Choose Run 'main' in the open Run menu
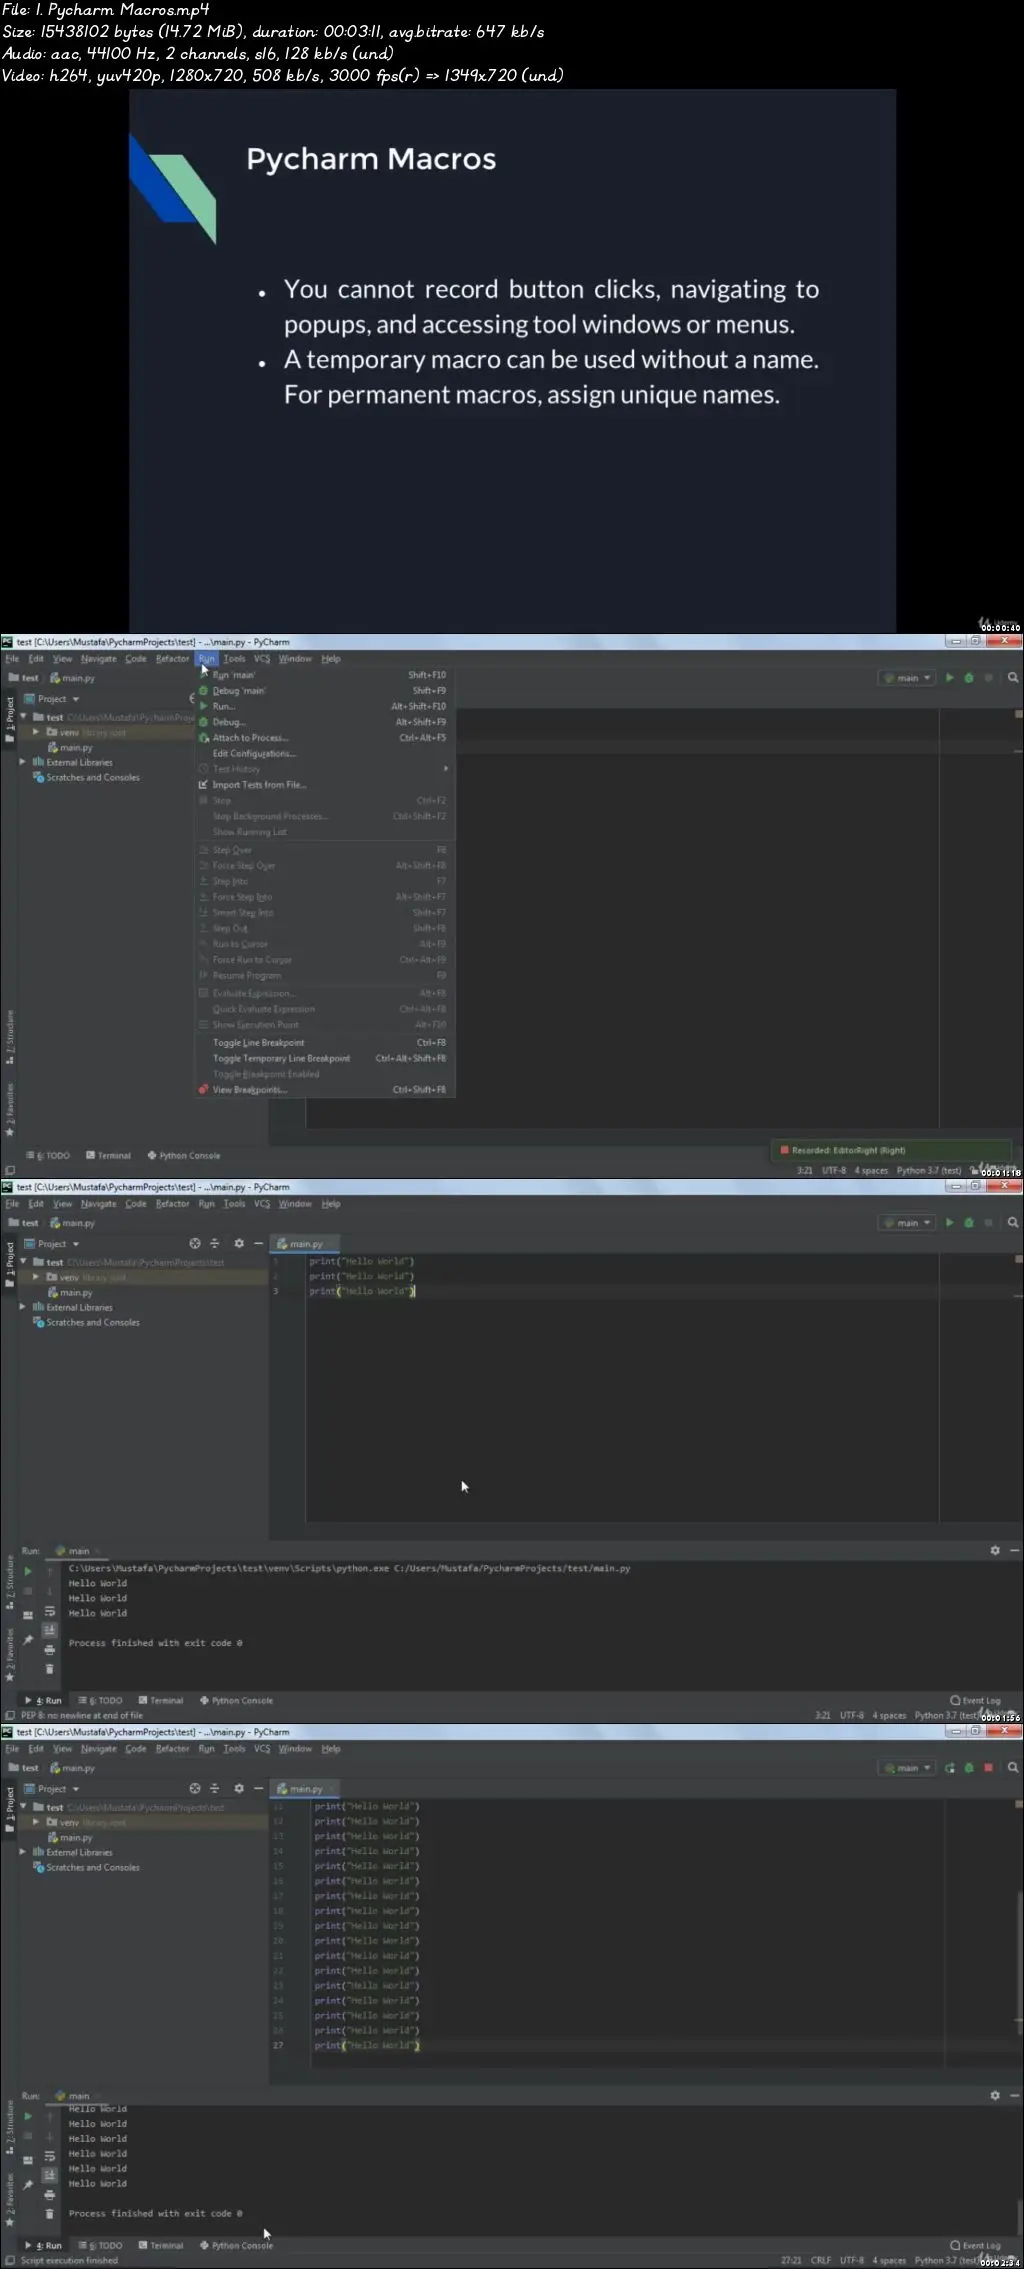Viewport: 1024px width, 2269px height. pyautogui.click(x=234, y=675)
